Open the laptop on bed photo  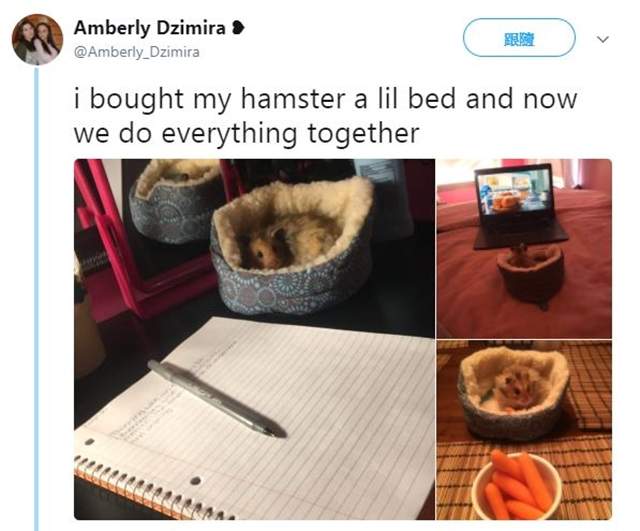pos(524,249)
